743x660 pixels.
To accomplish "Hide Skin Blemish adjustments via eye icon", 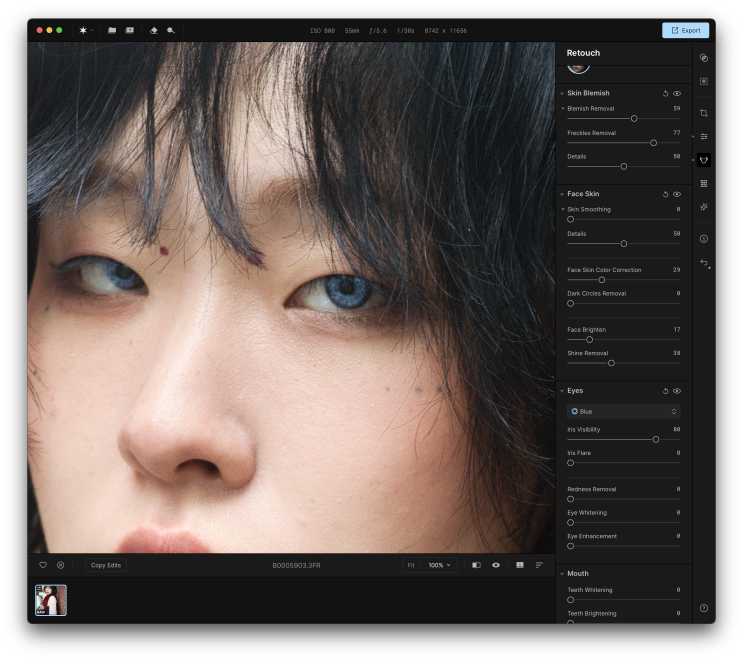I will tap(677, 93).
